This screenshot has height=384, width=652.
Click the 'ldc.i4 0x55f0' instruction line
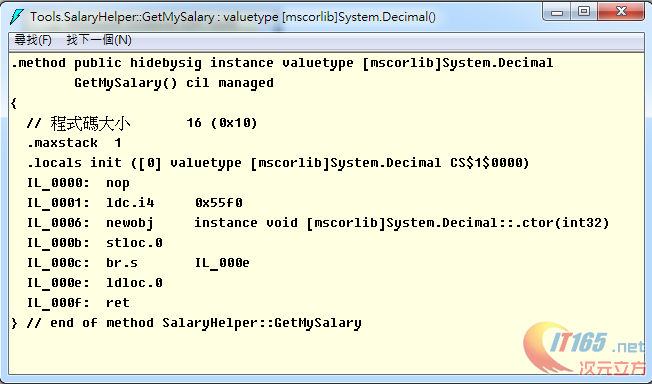tap(135, 203)
